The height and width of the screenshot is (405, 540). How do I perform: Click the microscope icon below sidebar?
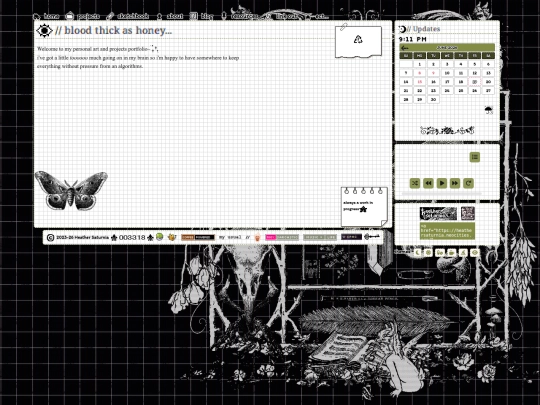tap(463, 253)
